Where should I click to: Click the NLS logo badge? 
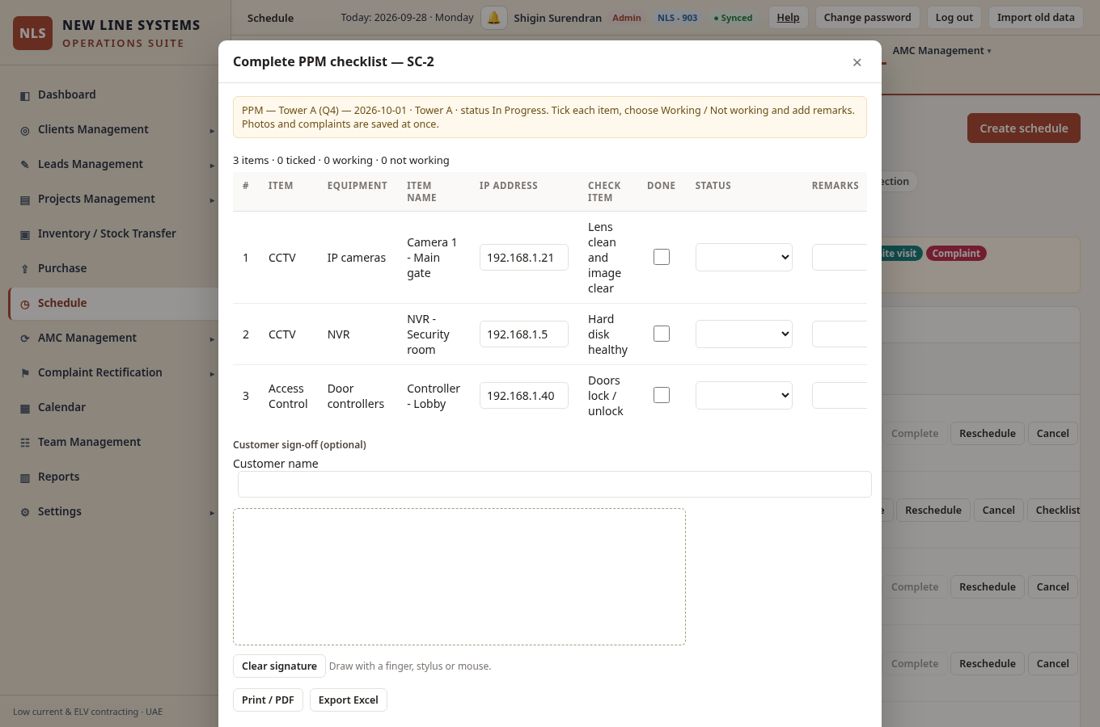pyautogui.click(x=32, y=33)
